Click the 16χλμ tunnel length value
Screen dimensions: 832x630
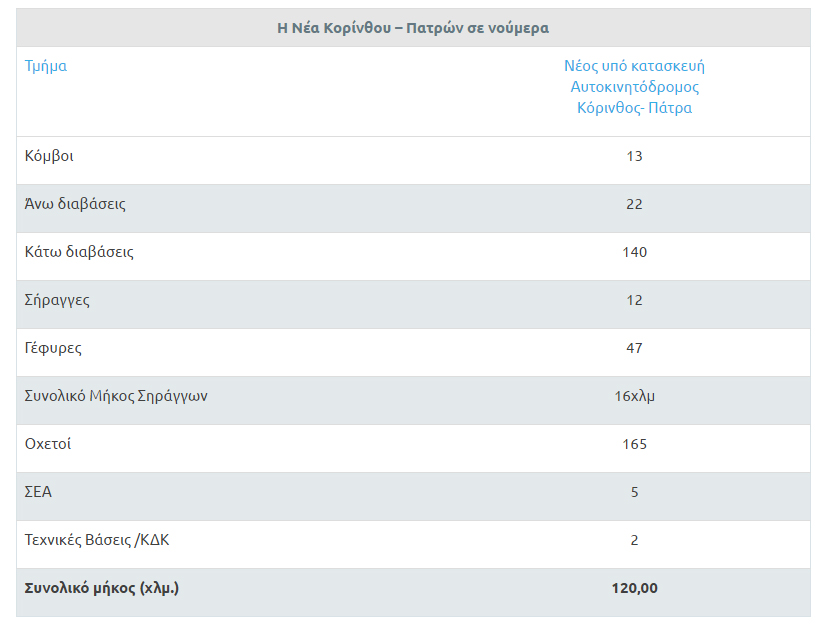(634, 396)
